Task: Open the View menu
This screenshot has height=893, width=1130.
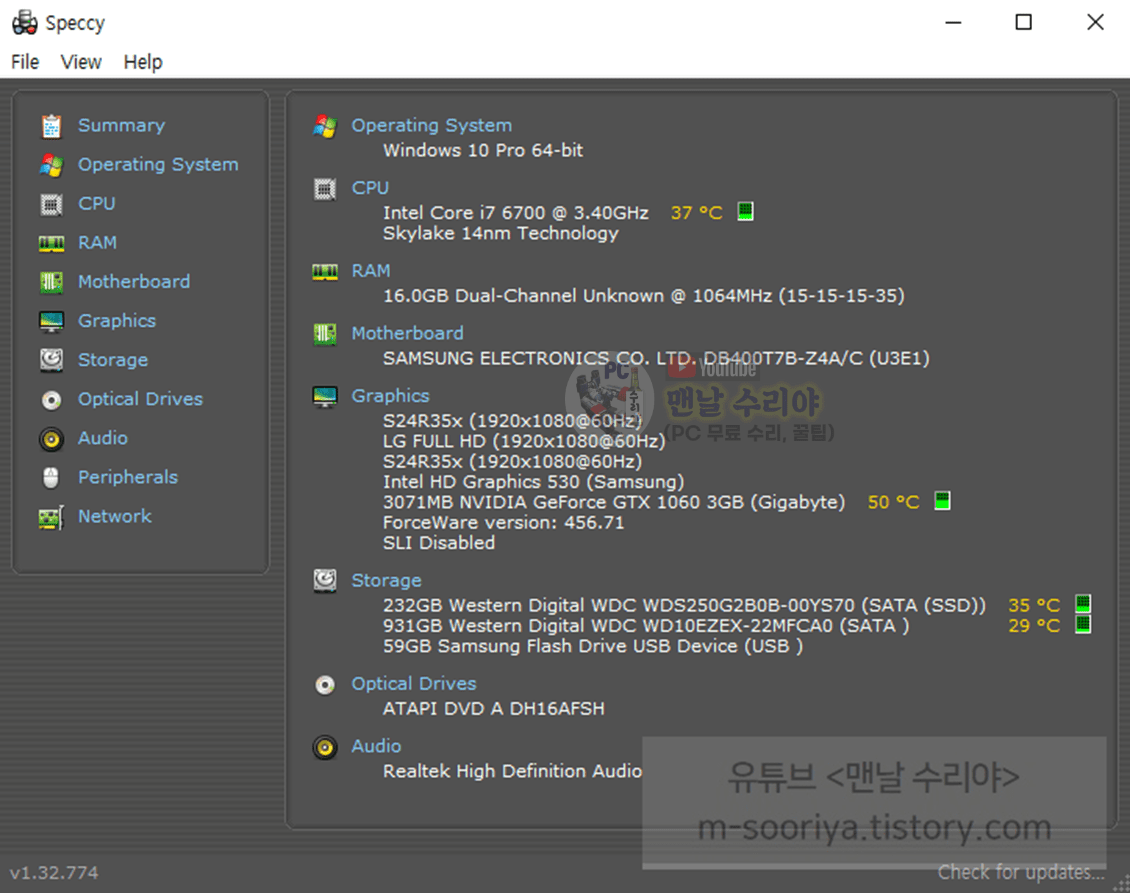Action: point(81,62)
